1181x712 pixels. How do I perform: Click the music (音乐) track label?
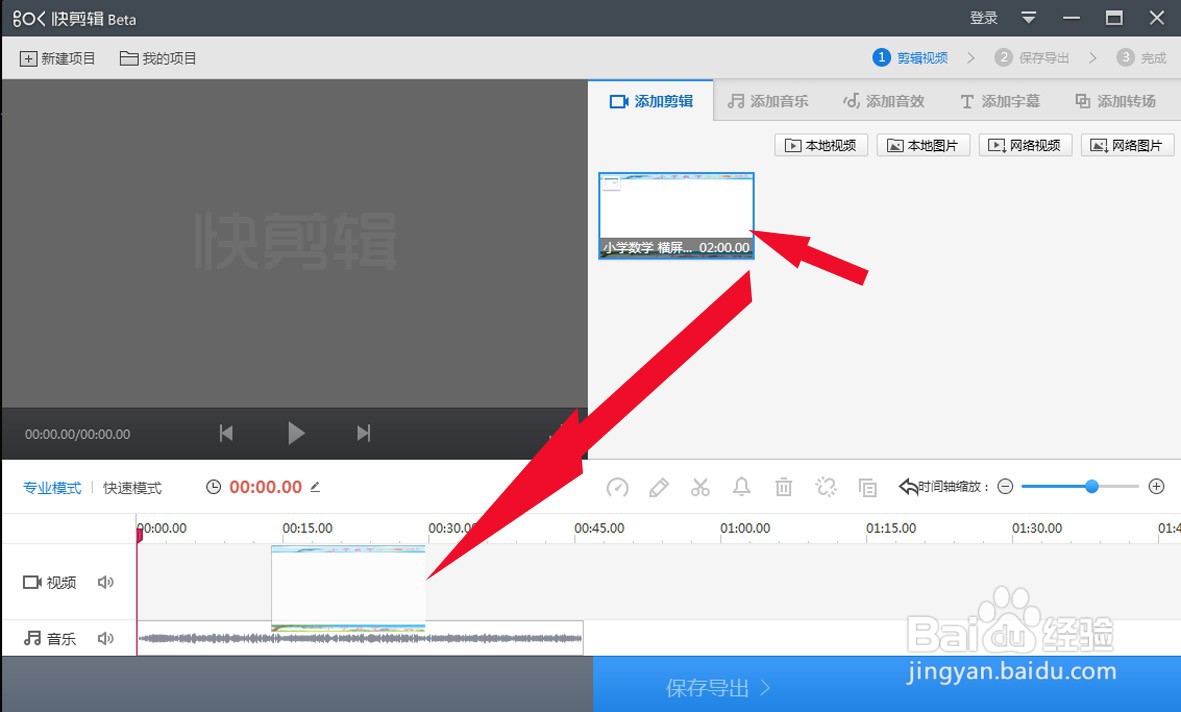tap(50, 639)
